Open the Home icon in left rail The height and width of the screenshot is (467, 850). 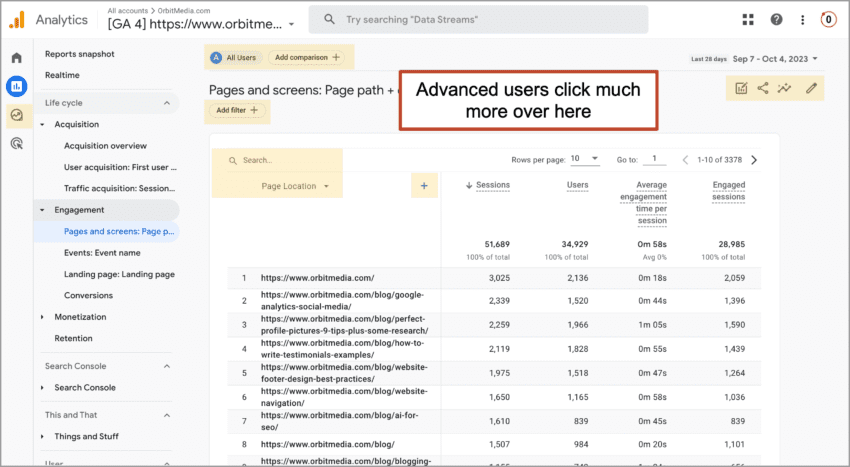17,57
